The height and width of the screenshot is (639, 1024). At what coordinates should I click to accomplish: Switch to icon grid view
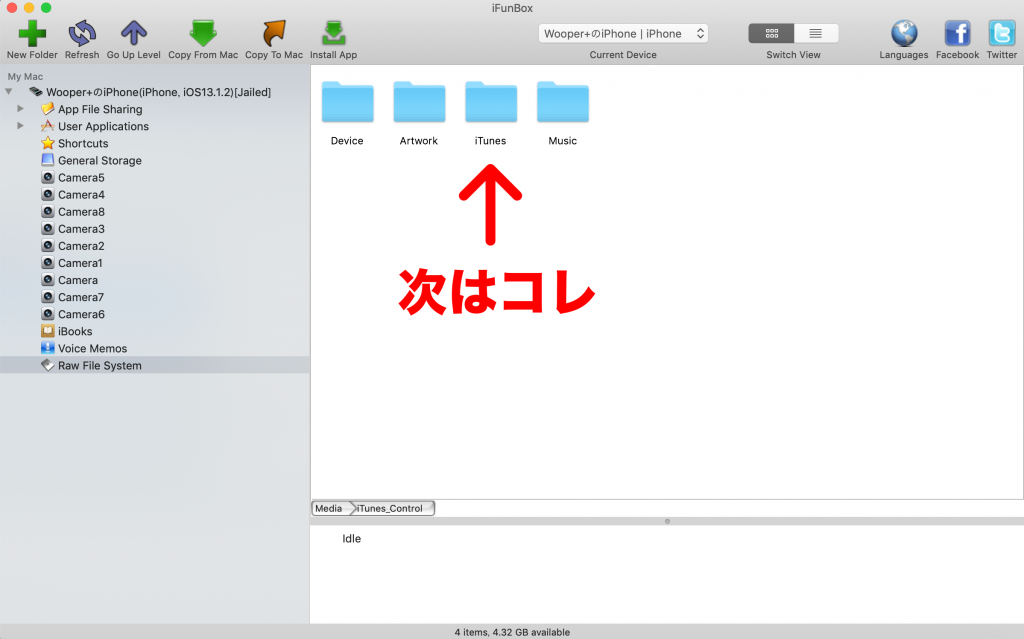(x=771, y=33)
